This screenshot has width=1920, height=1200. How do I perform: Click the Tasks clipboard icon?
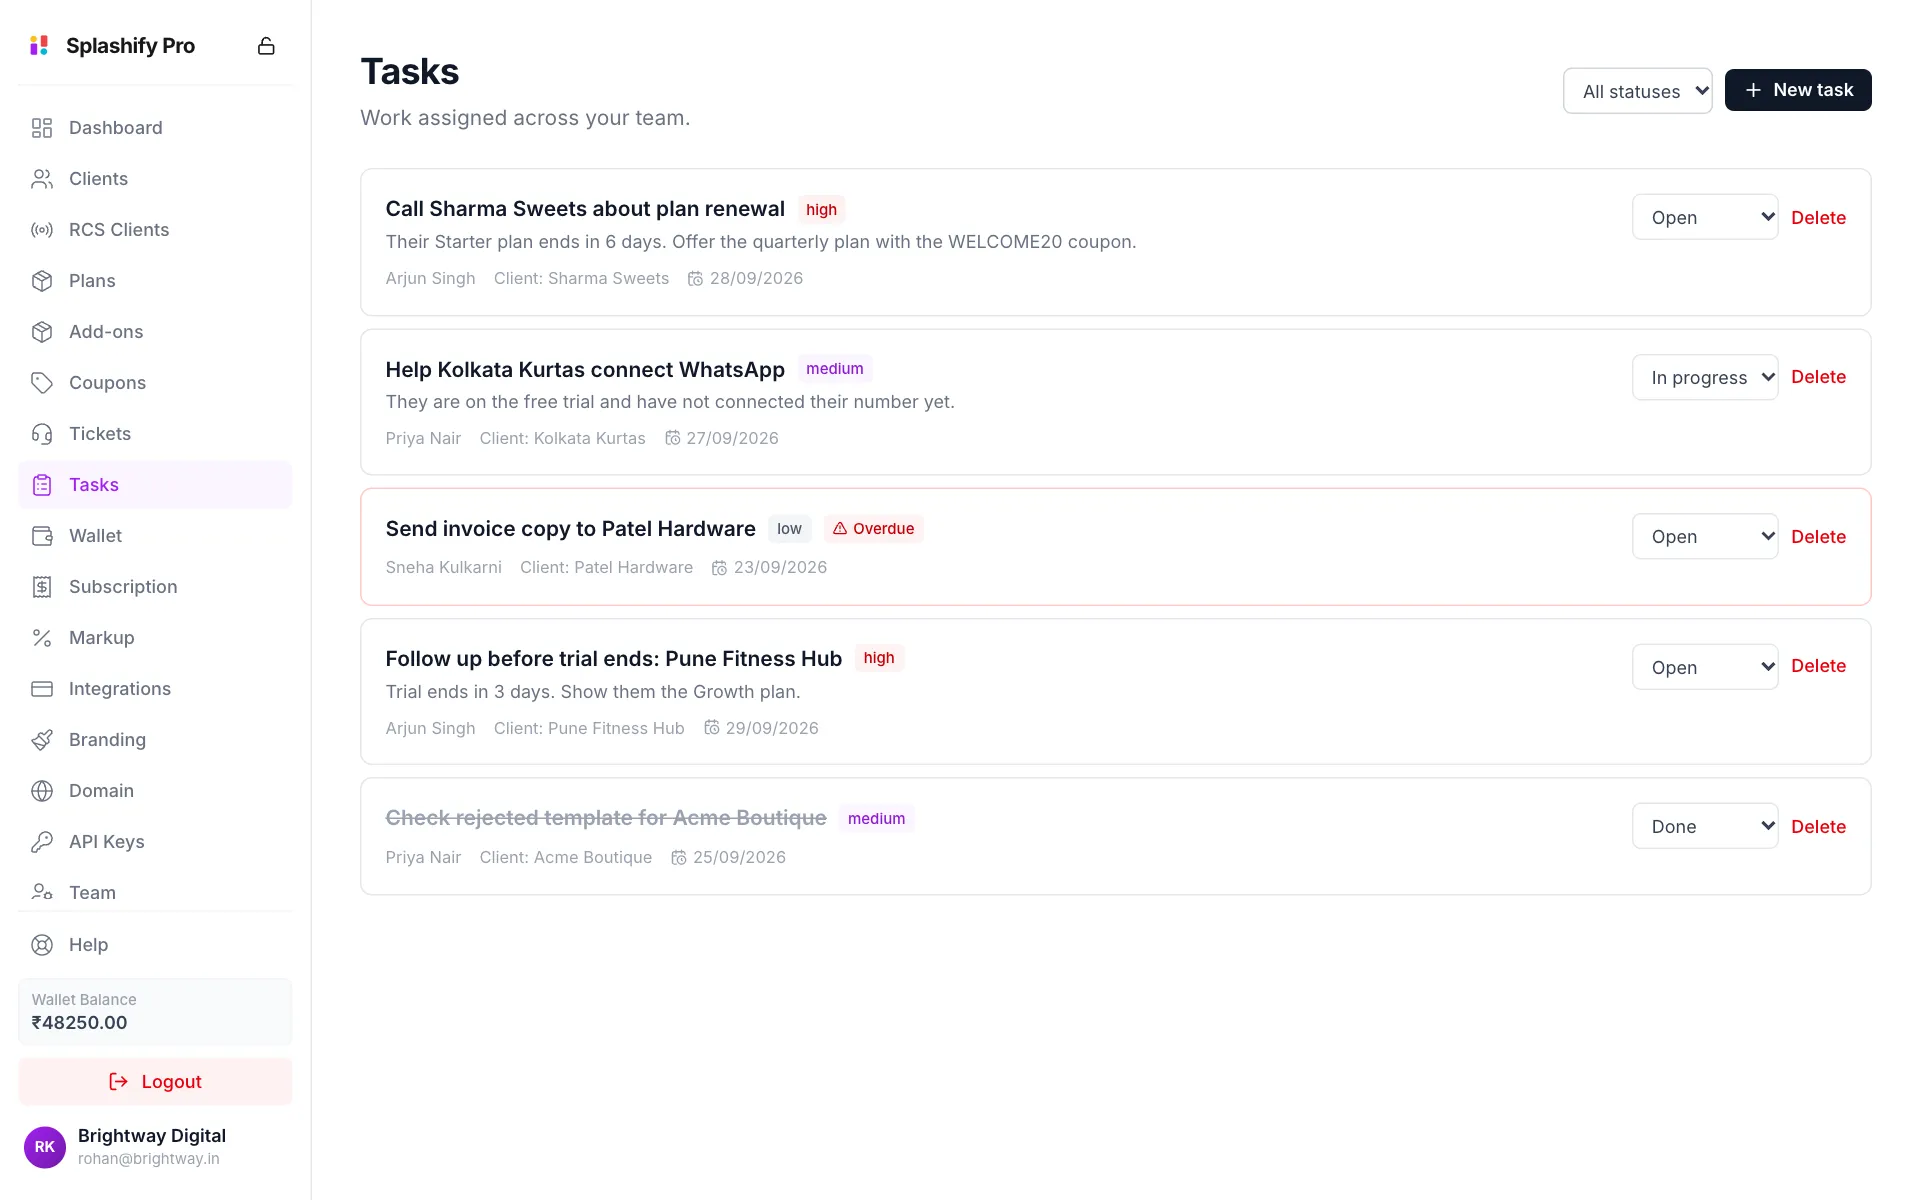pos(42,485)
